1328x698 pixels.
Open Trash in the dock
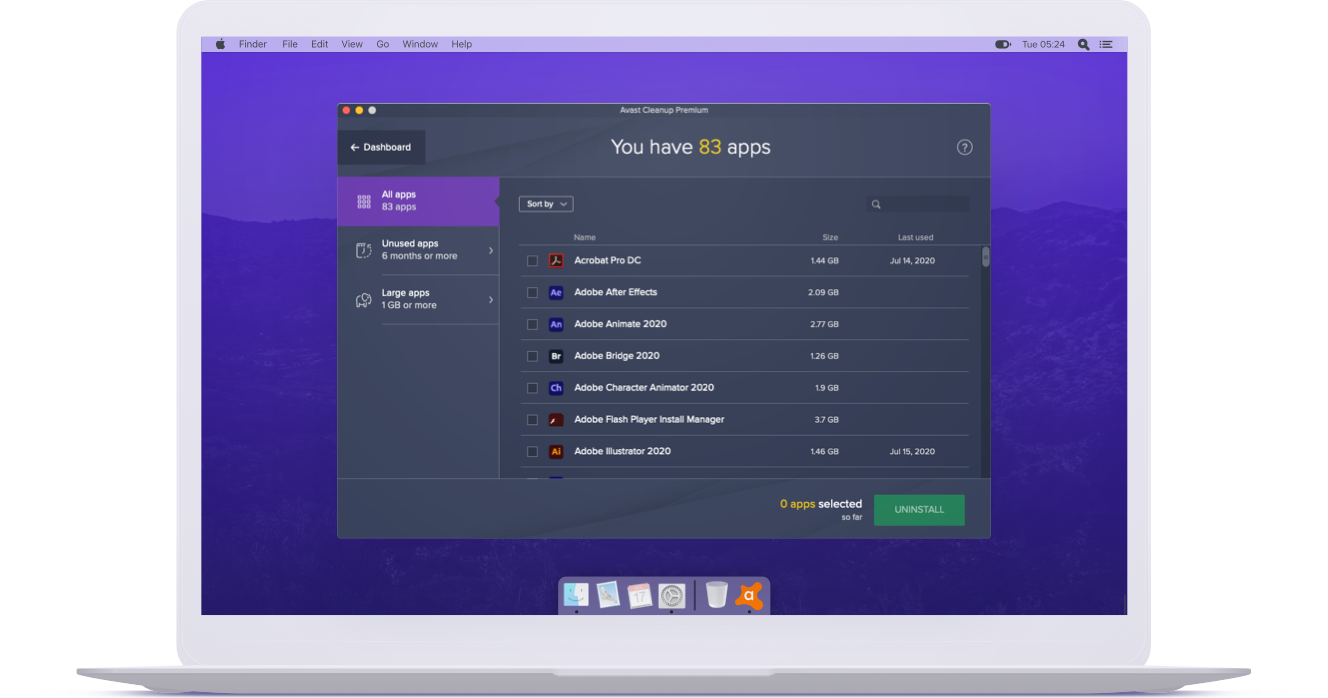coord(716,595)
